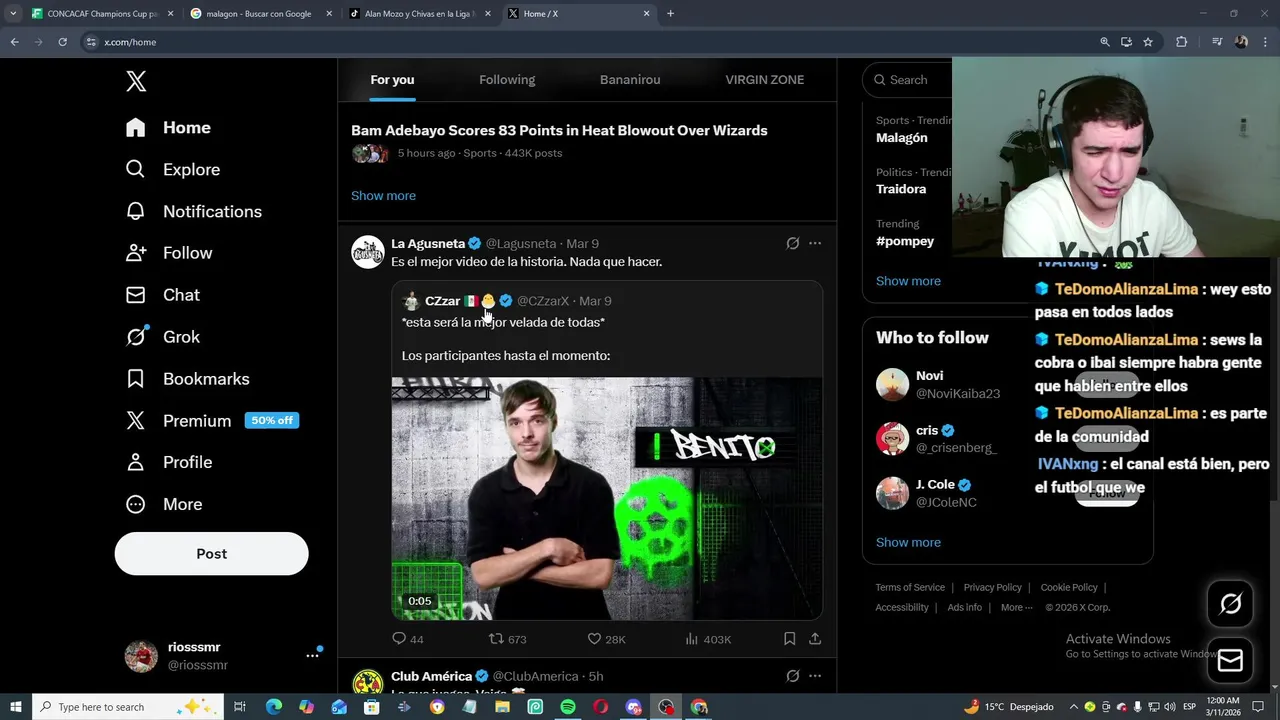
Task: Launch Grok from the sidebar
Action: pos(162,337)
